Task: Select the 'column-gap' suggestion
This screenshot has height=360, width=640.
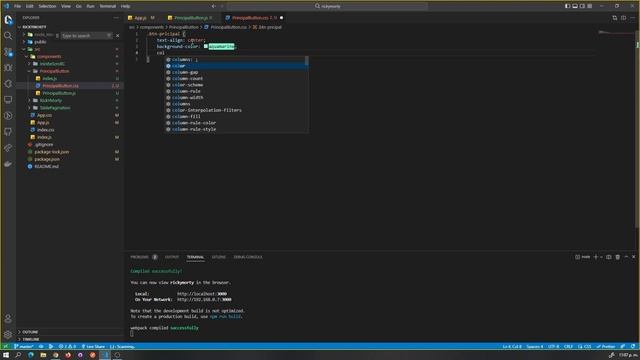Action: [237, 72]
